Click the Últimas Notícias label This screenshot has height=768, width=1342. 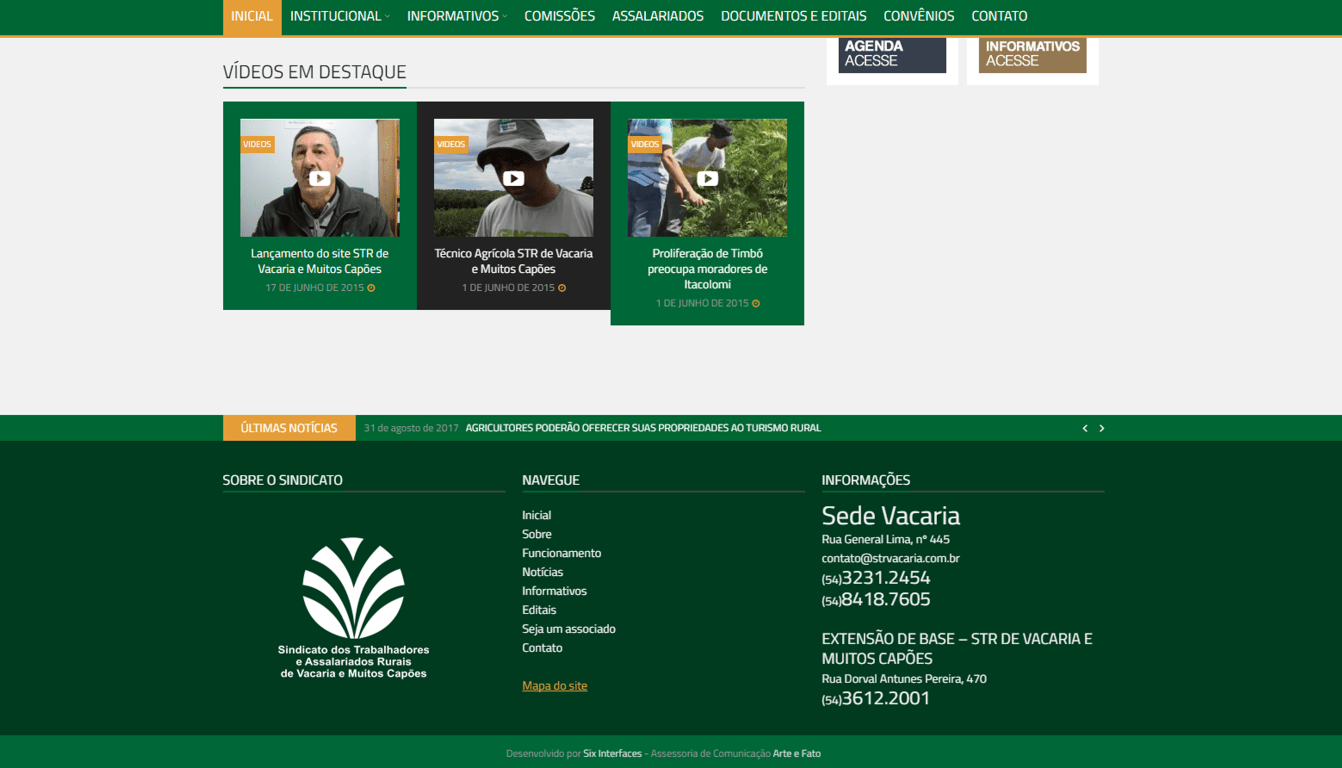click(x=289, y=428)
